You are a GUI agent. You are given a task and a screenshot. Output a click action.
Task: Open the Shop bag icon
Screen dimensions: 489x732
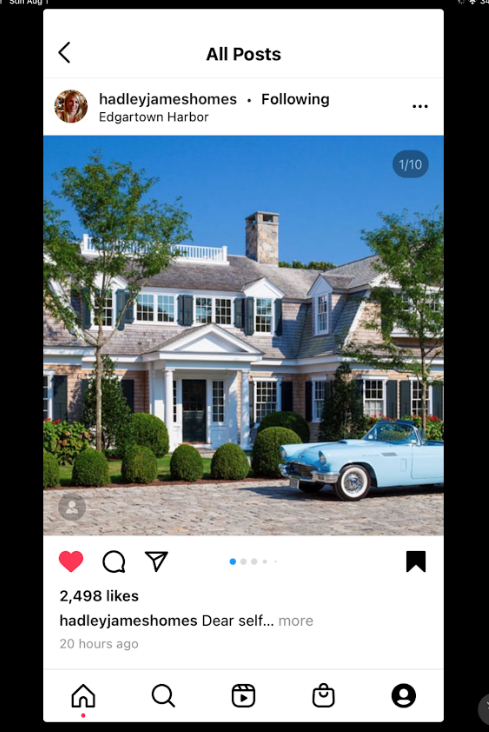(323, 696)
